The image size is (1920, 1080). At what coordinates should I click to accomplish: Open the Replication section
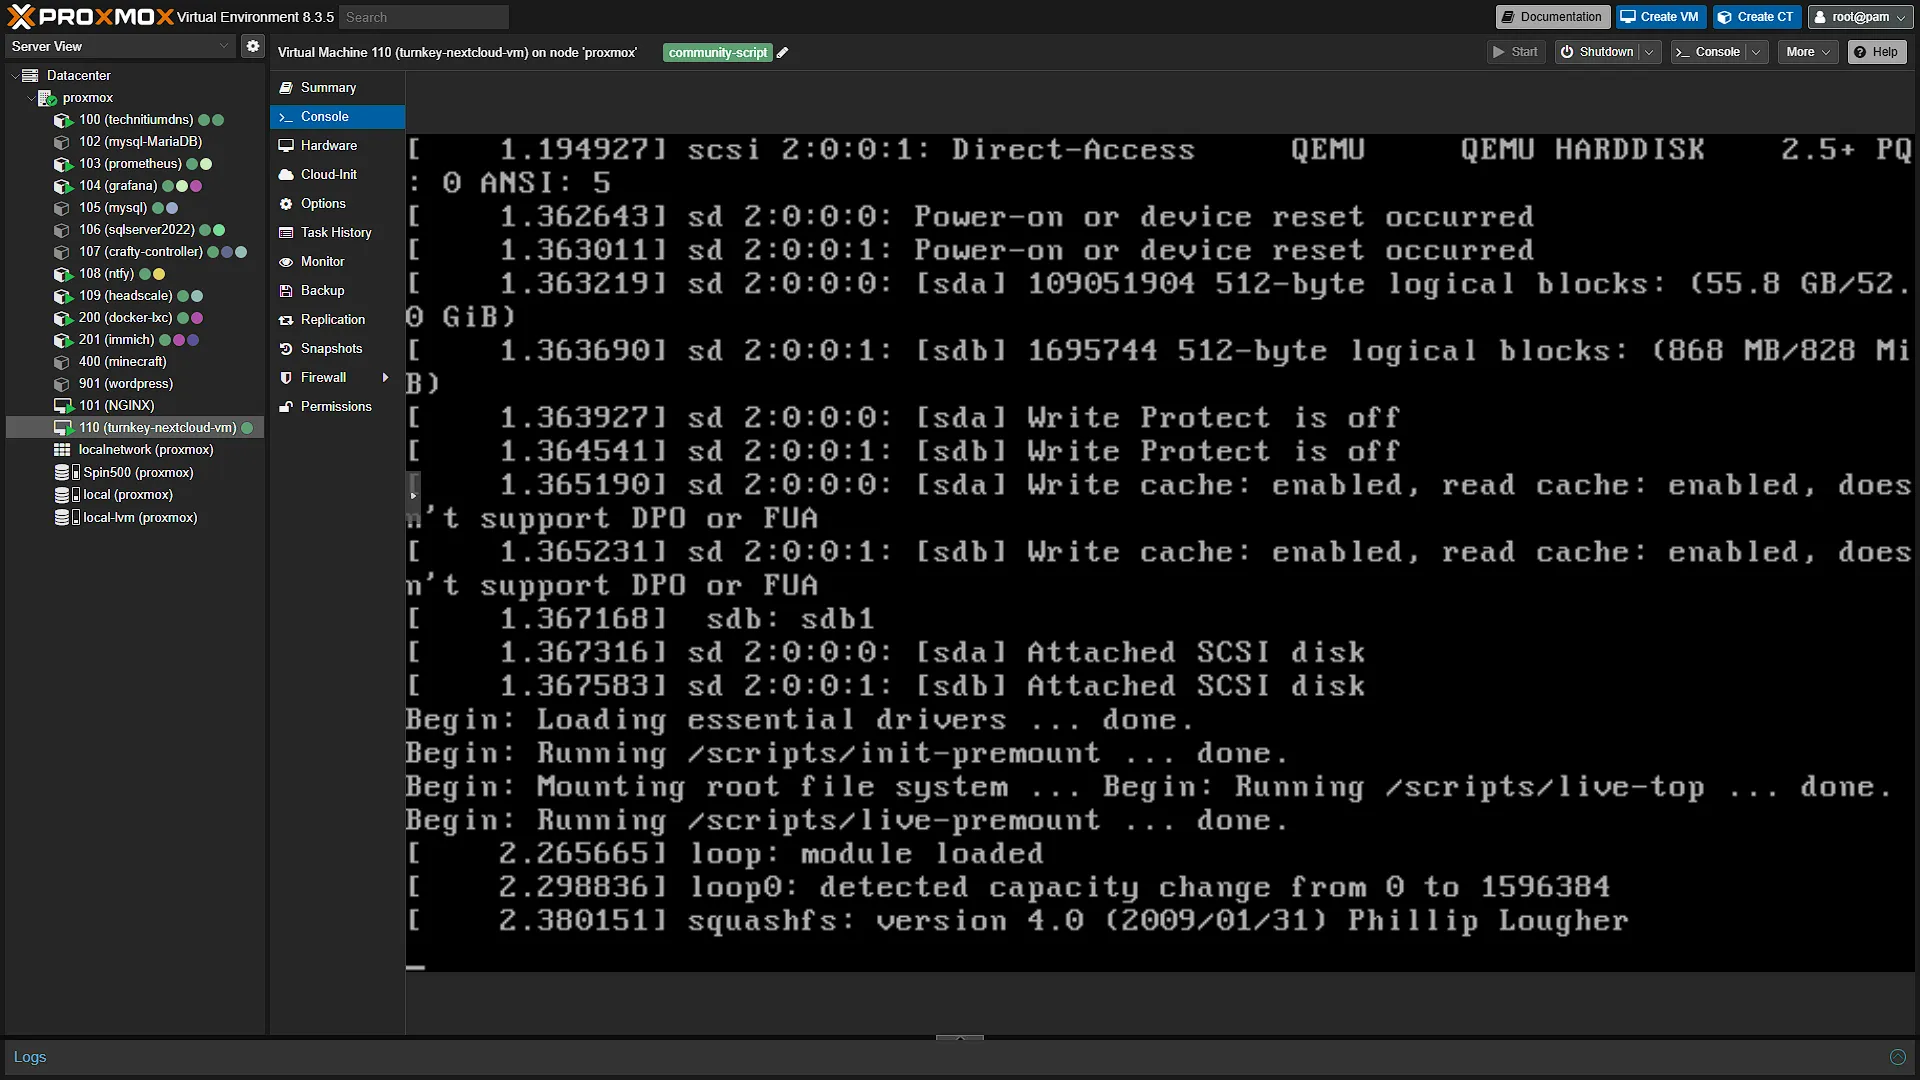pyautogui.click(x=337, y=320)
